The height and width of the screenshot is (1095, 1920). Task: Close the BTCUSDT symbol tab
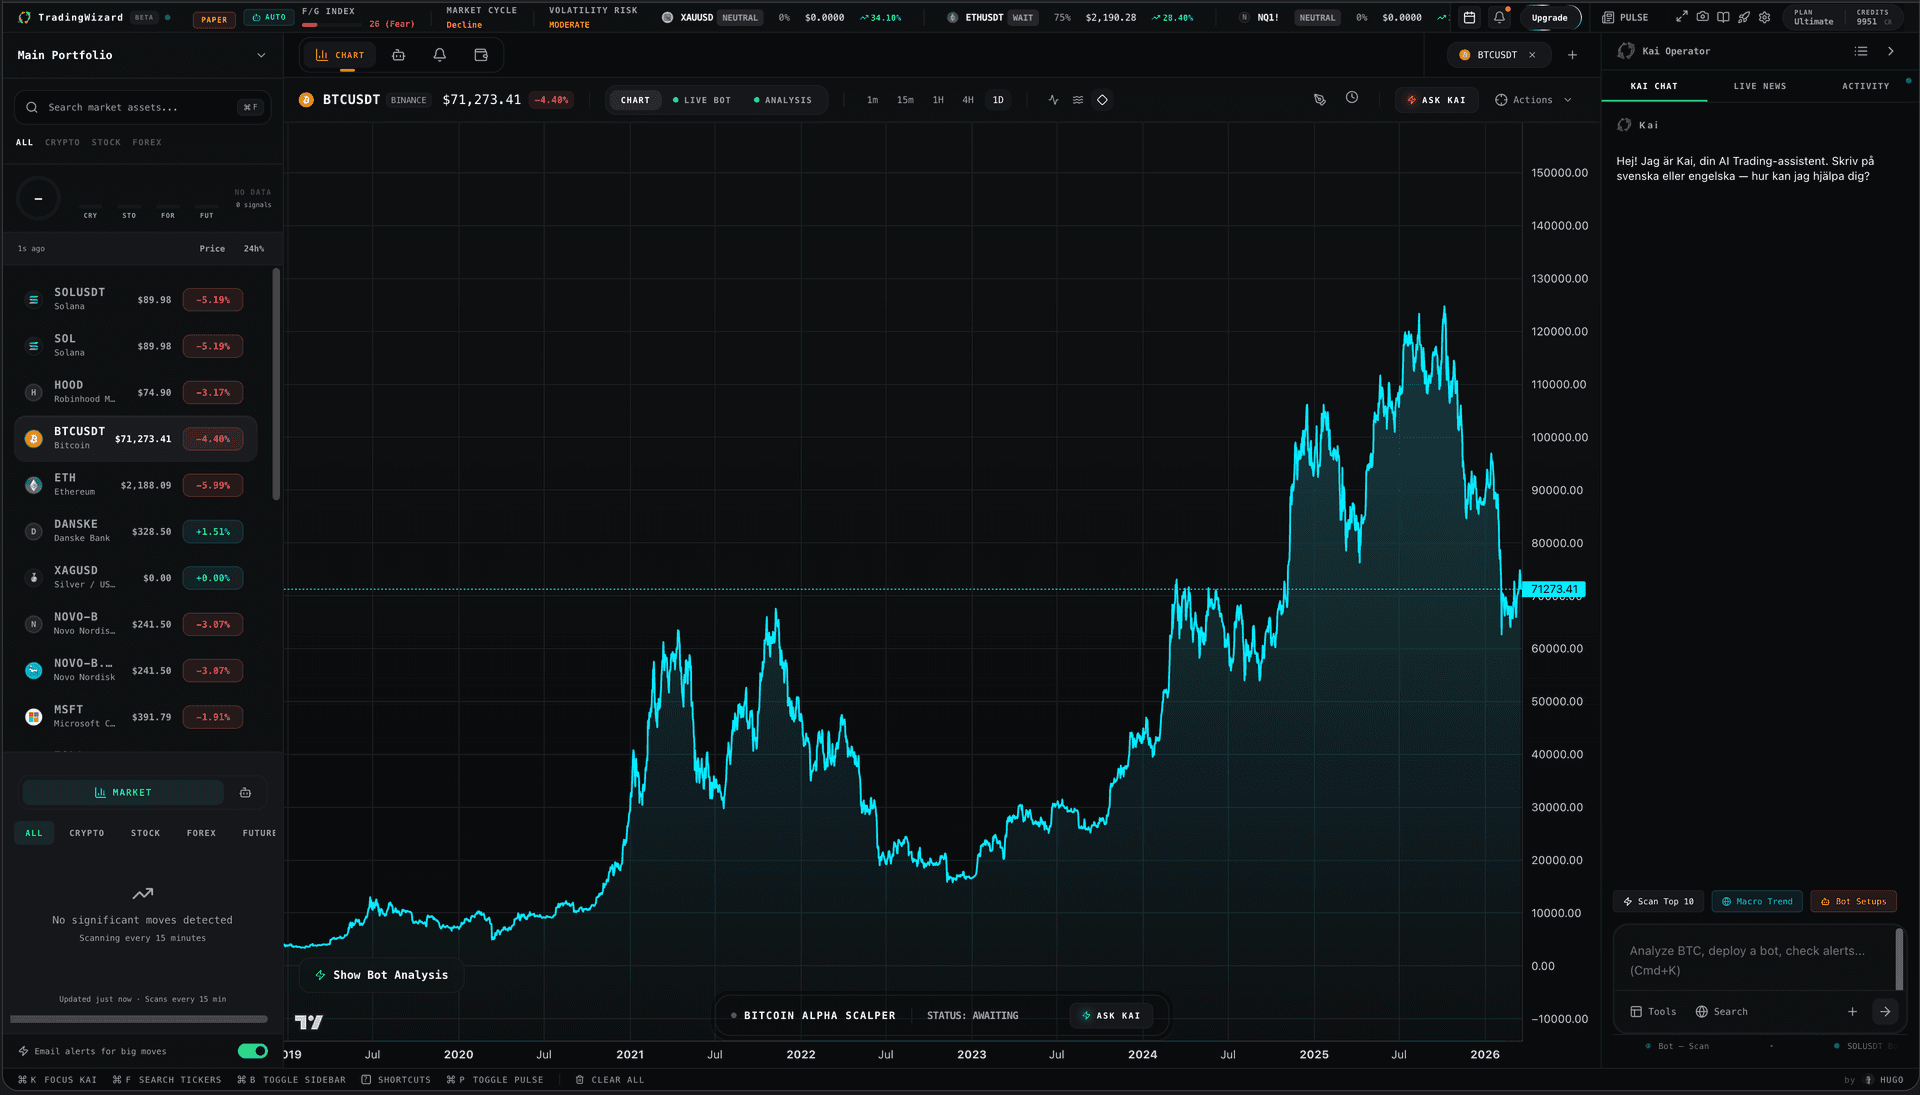coord(1532,55)
